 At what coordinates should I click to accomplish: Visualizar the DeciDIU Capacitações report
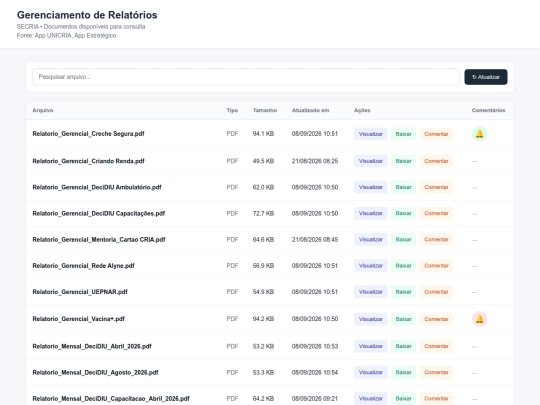point(371,213)
